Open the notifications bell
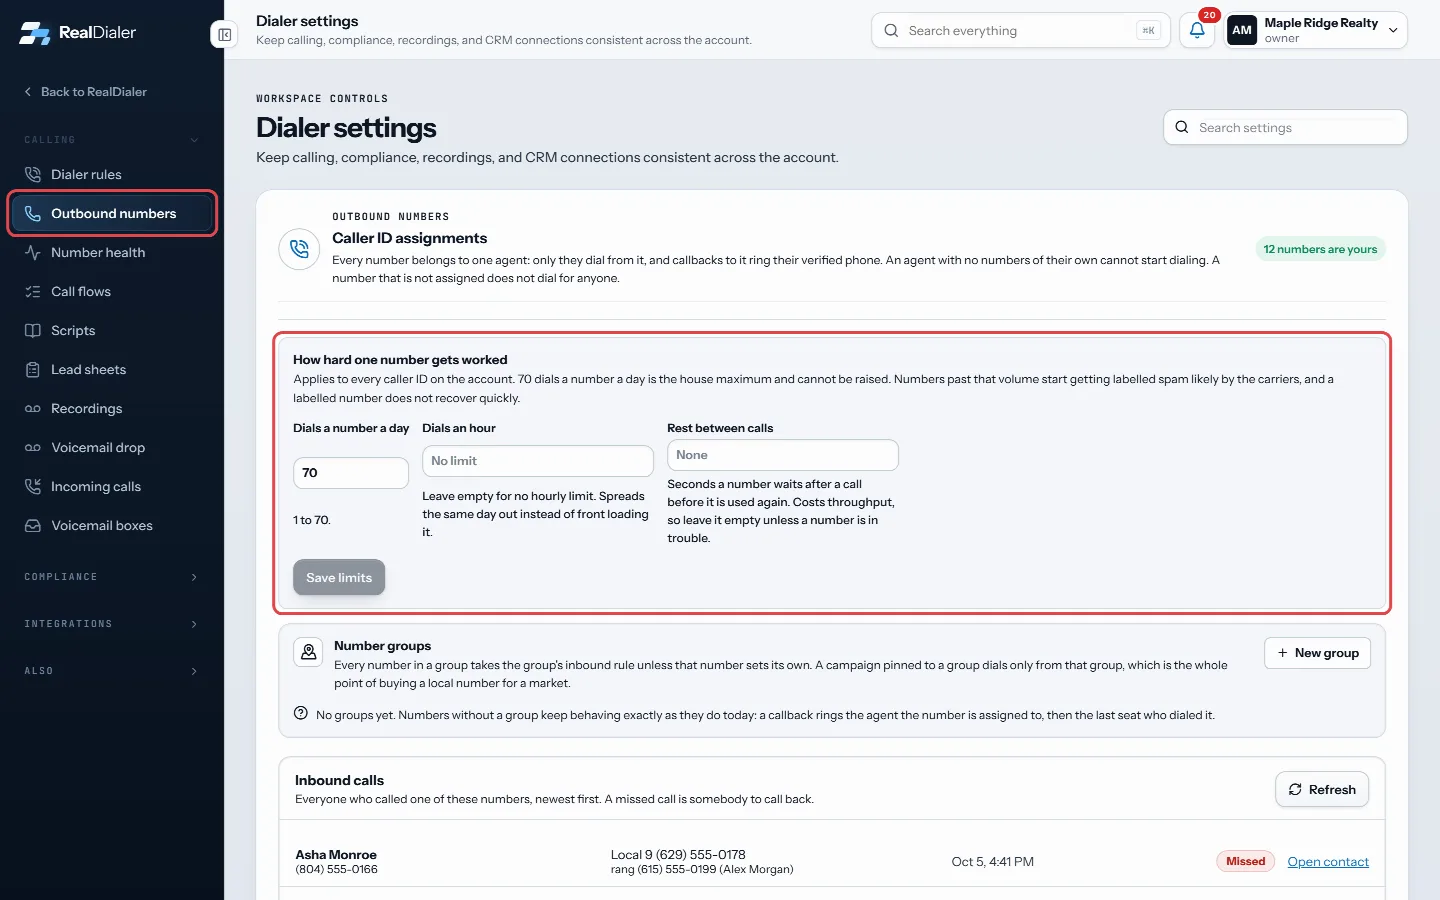Image resolution: width=1440 pixels, height=900 pixels. coord(1197,30)
